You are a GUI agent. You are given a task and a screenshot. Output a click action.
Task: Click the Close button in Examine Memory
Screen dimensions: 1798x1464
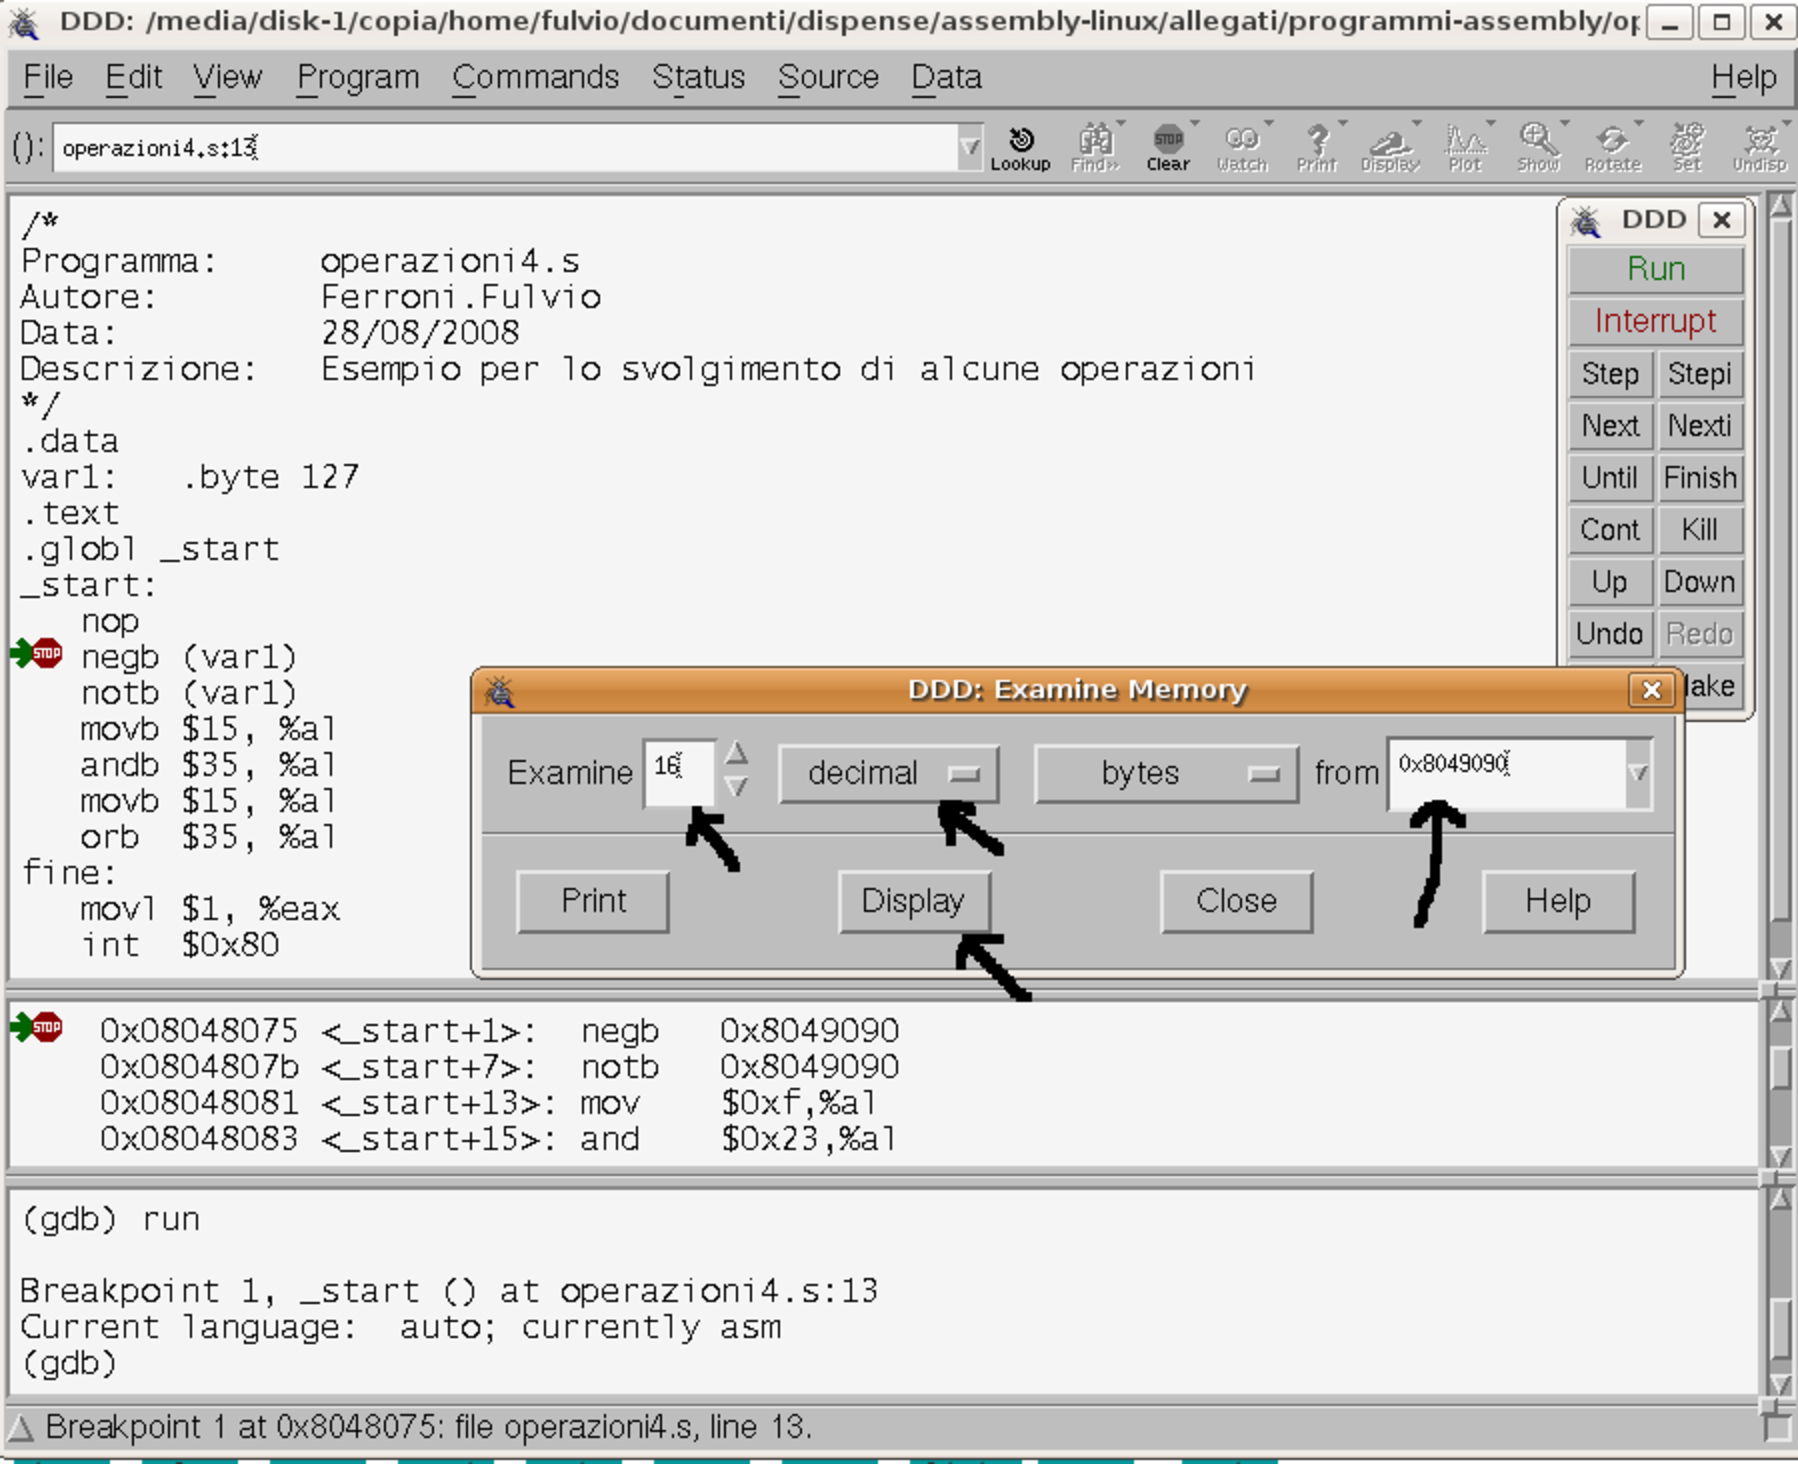1236,901
